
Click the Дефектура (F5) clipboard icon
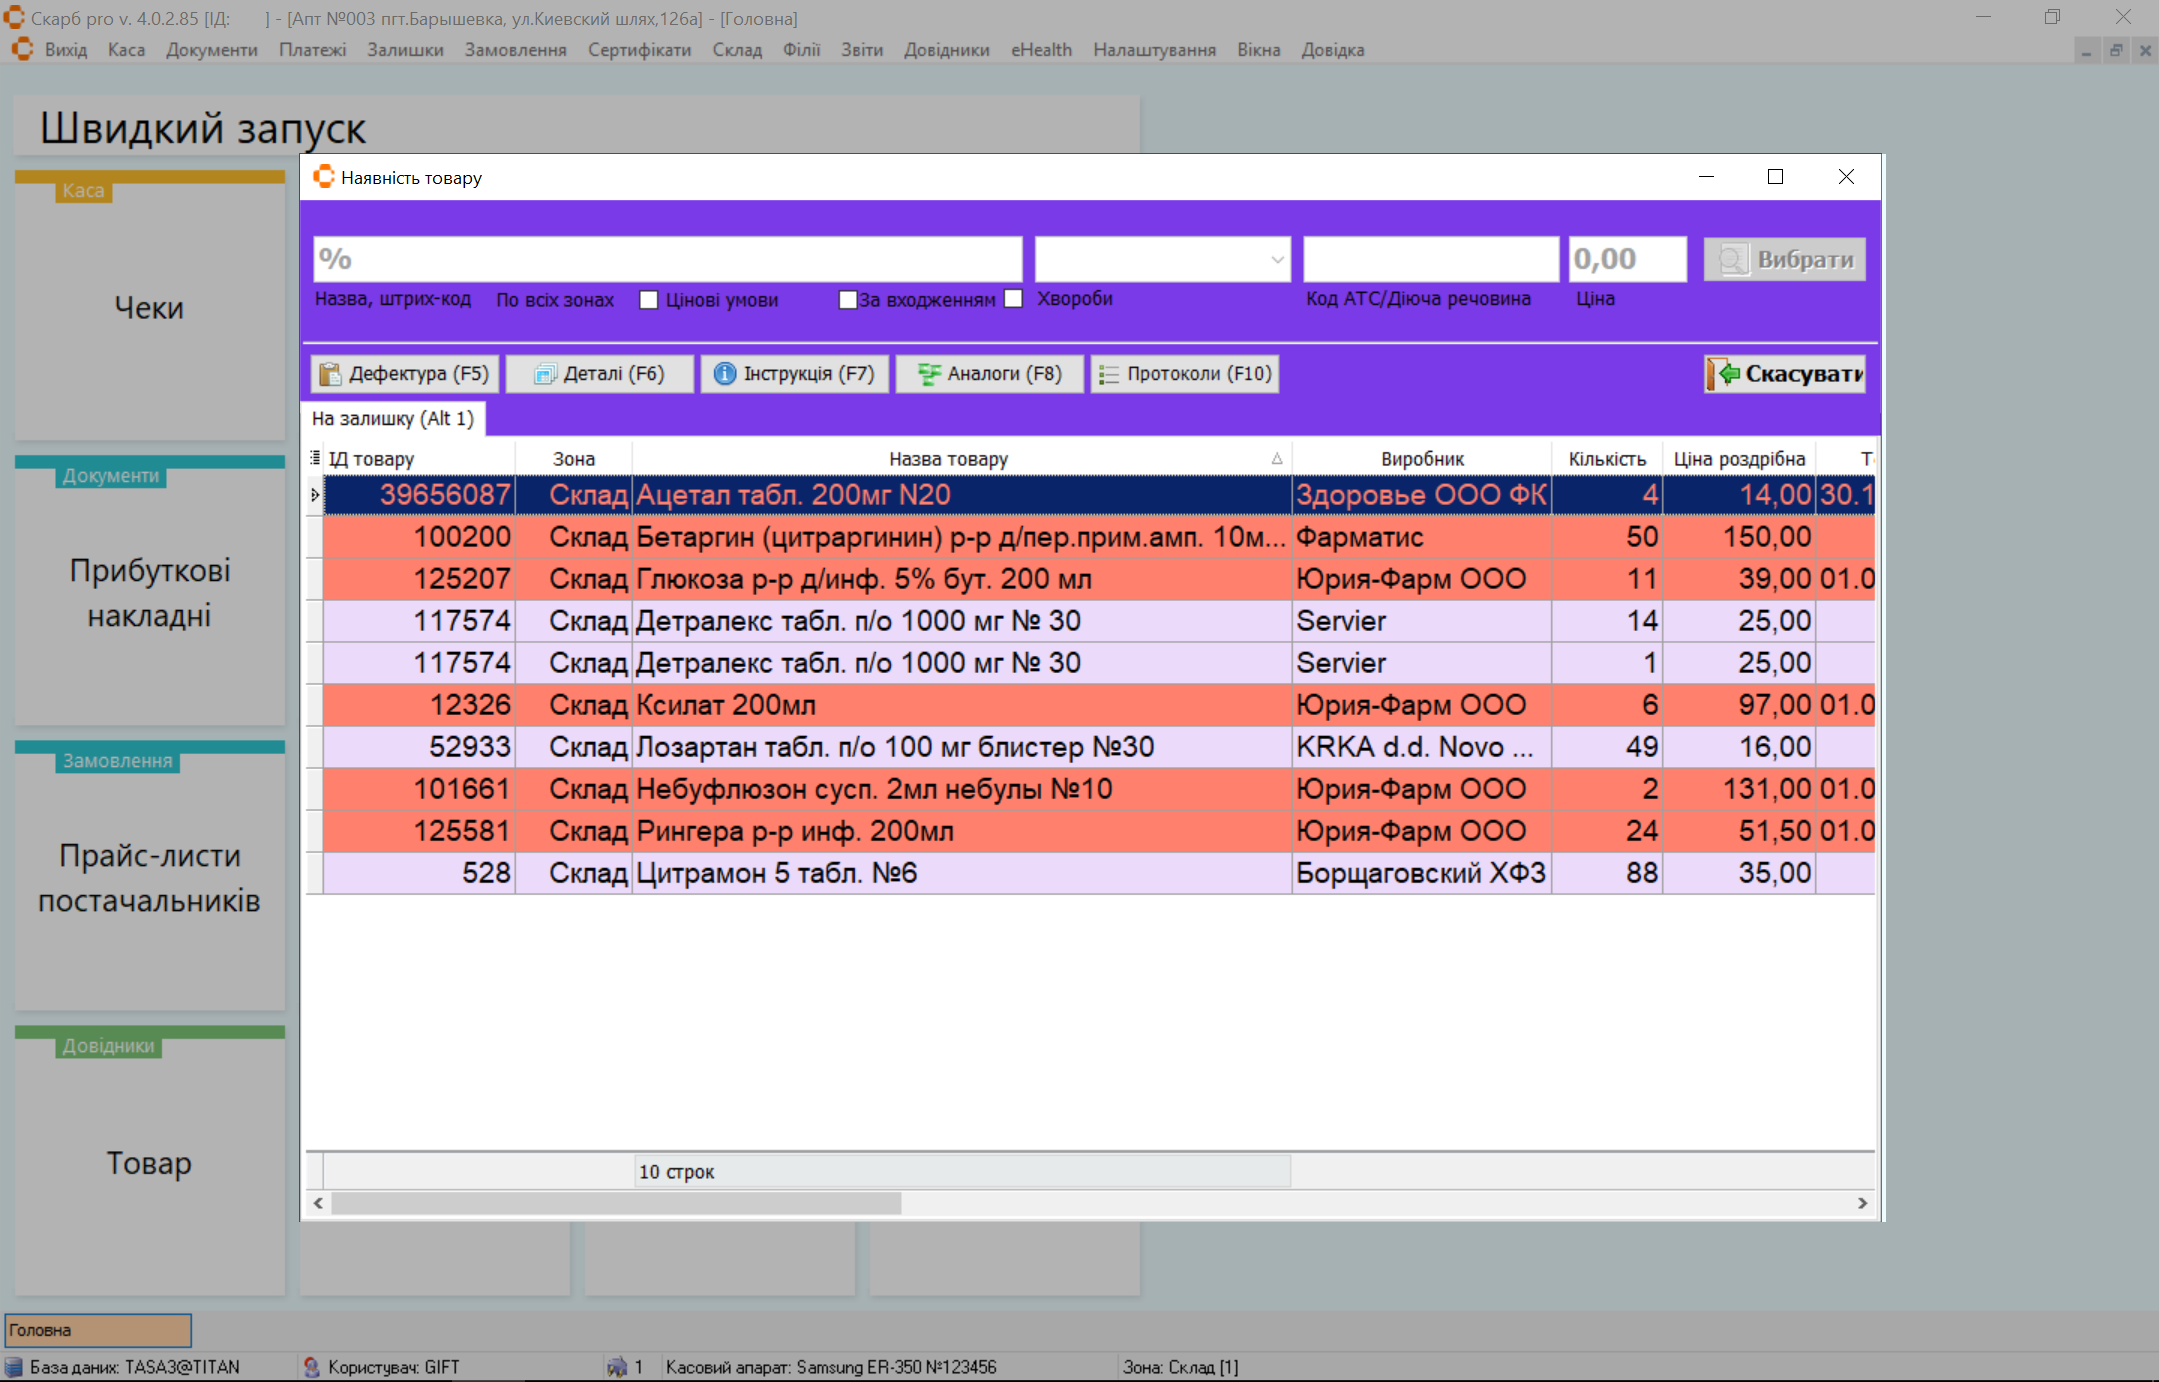(330, 373)
